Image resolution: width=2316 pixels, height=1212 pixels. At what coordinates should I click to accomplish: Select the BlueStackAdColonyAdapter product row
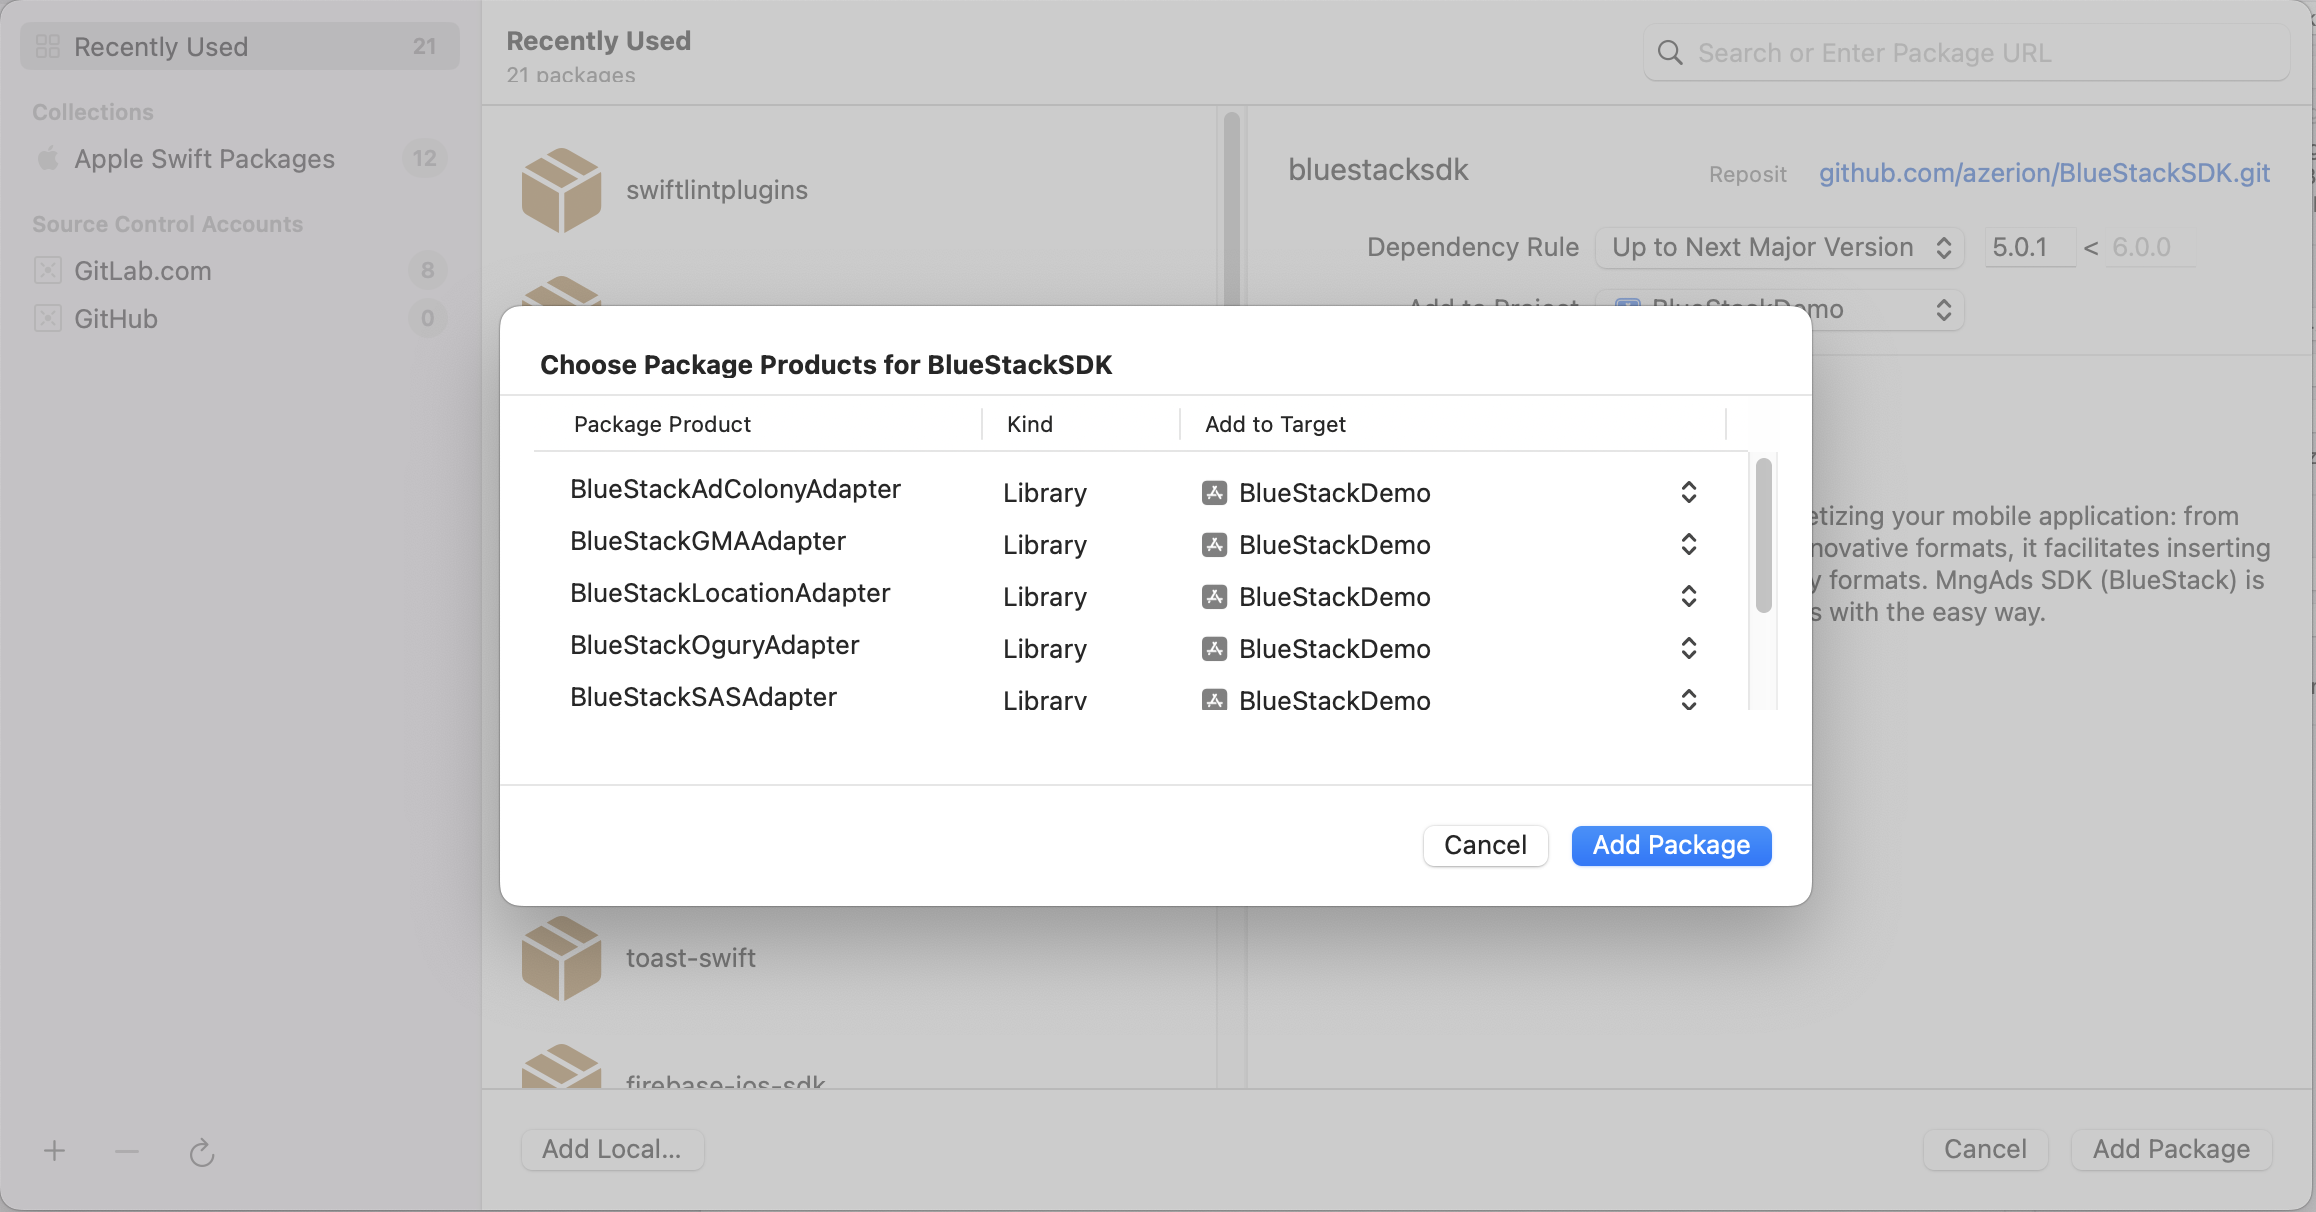click(1140, 491)
